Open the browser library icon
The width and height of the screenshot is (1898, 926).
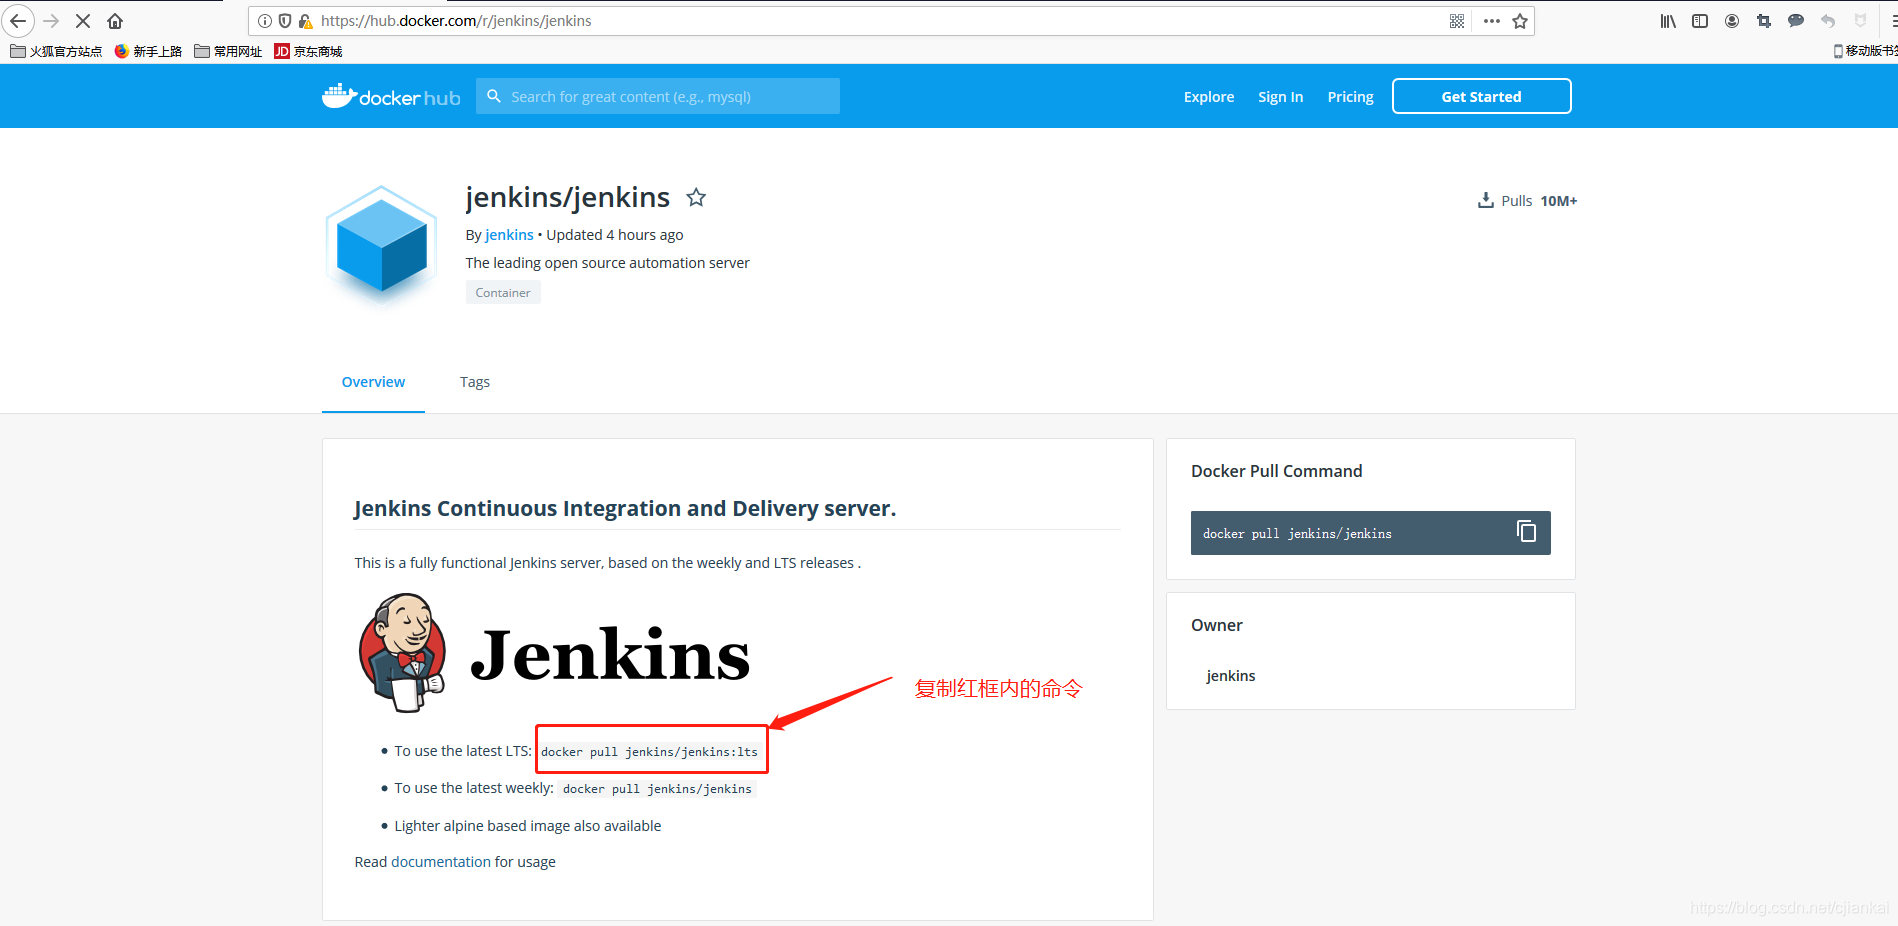pos(1668,21)
